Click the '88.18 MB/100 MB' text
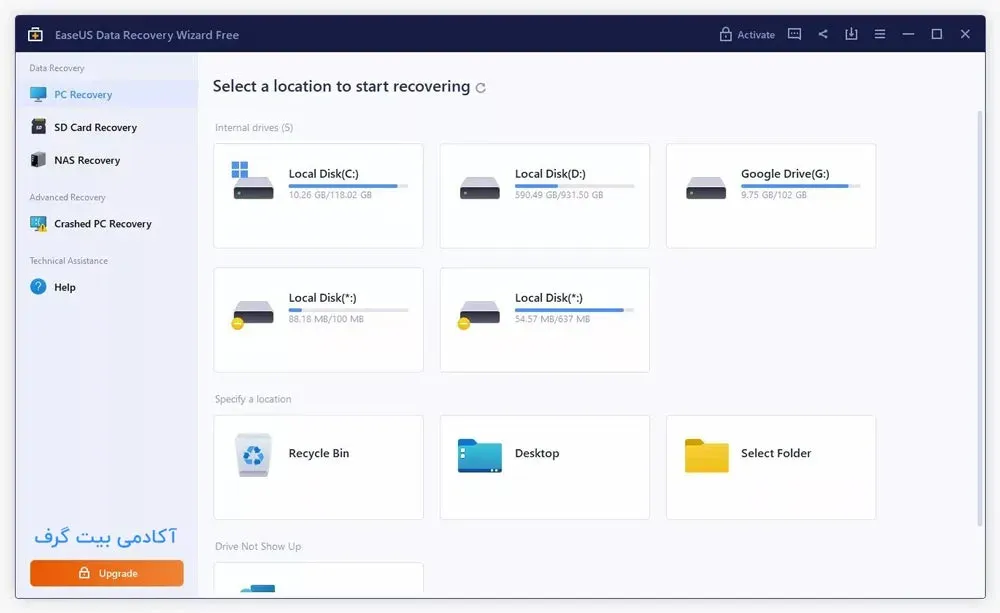Viewport: 1000px width, 613px height. (x=326, y=319)
